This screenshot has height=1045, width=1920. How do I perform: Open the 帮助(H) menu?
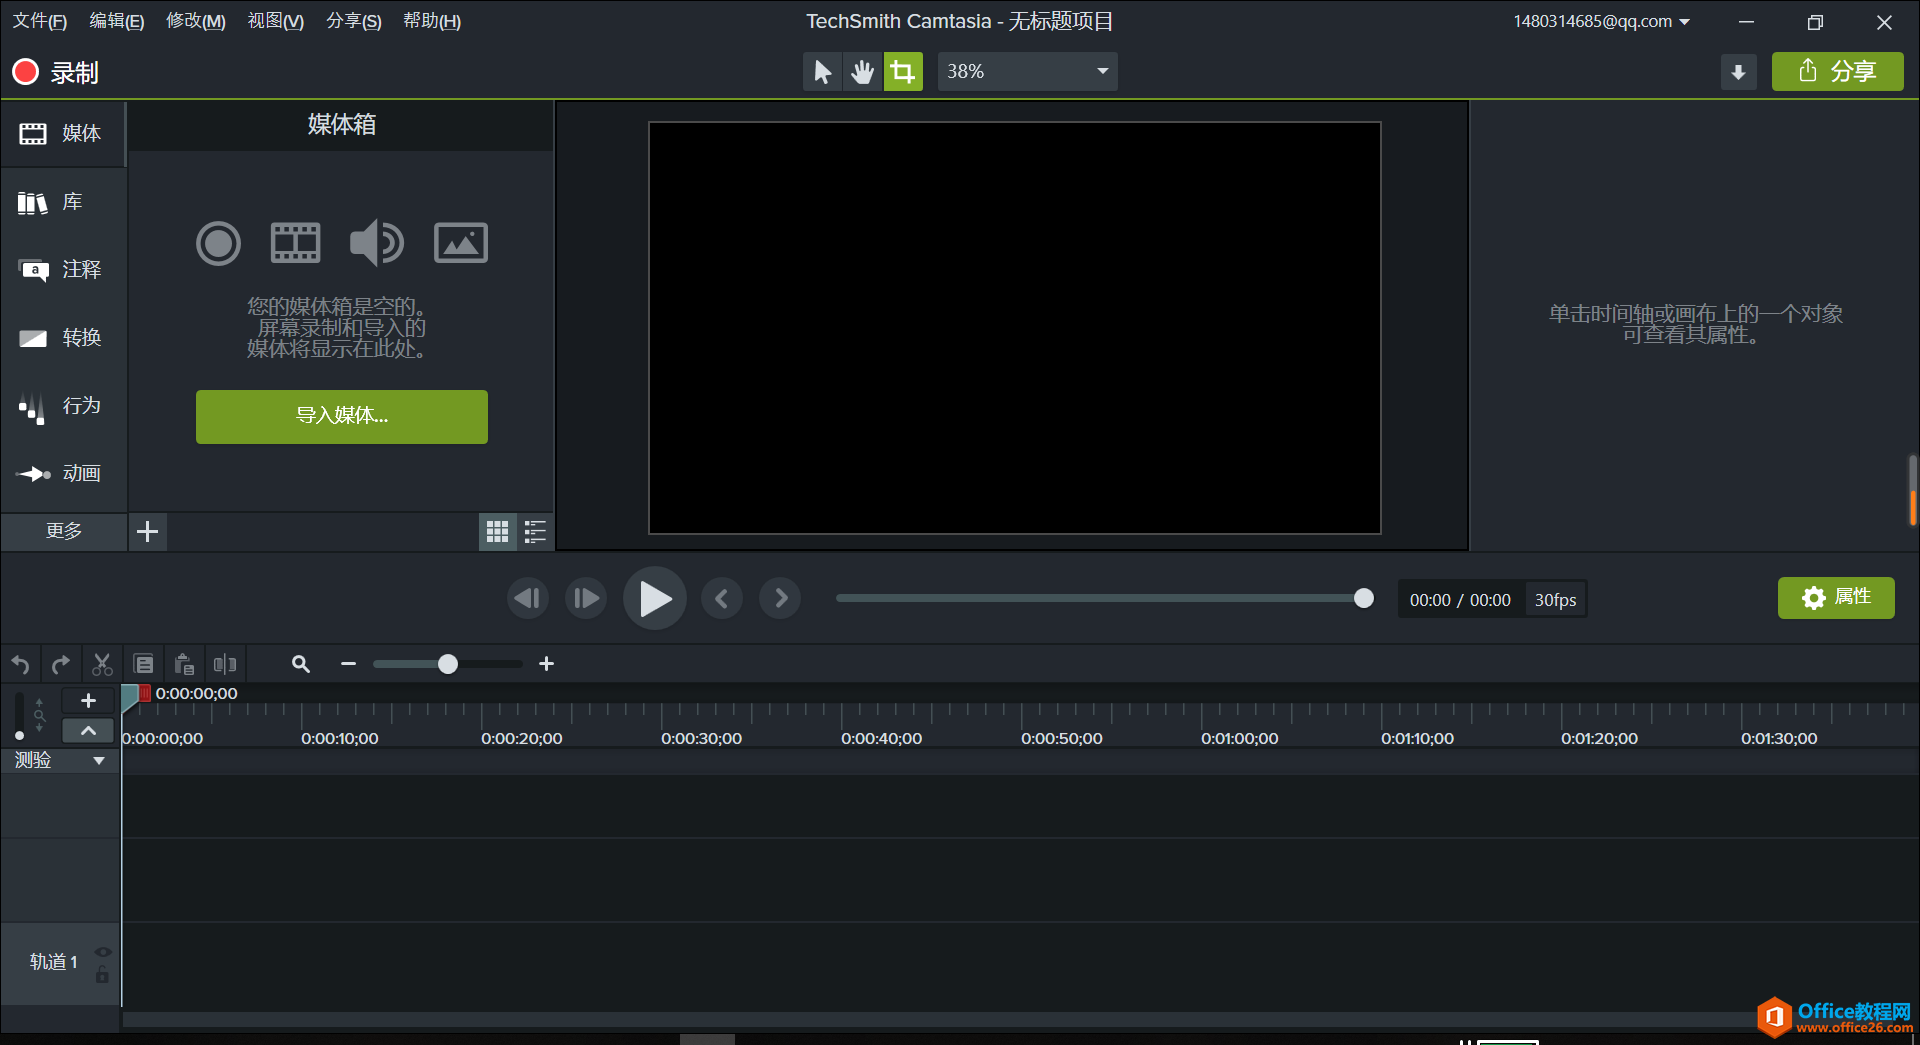[432, 21]
